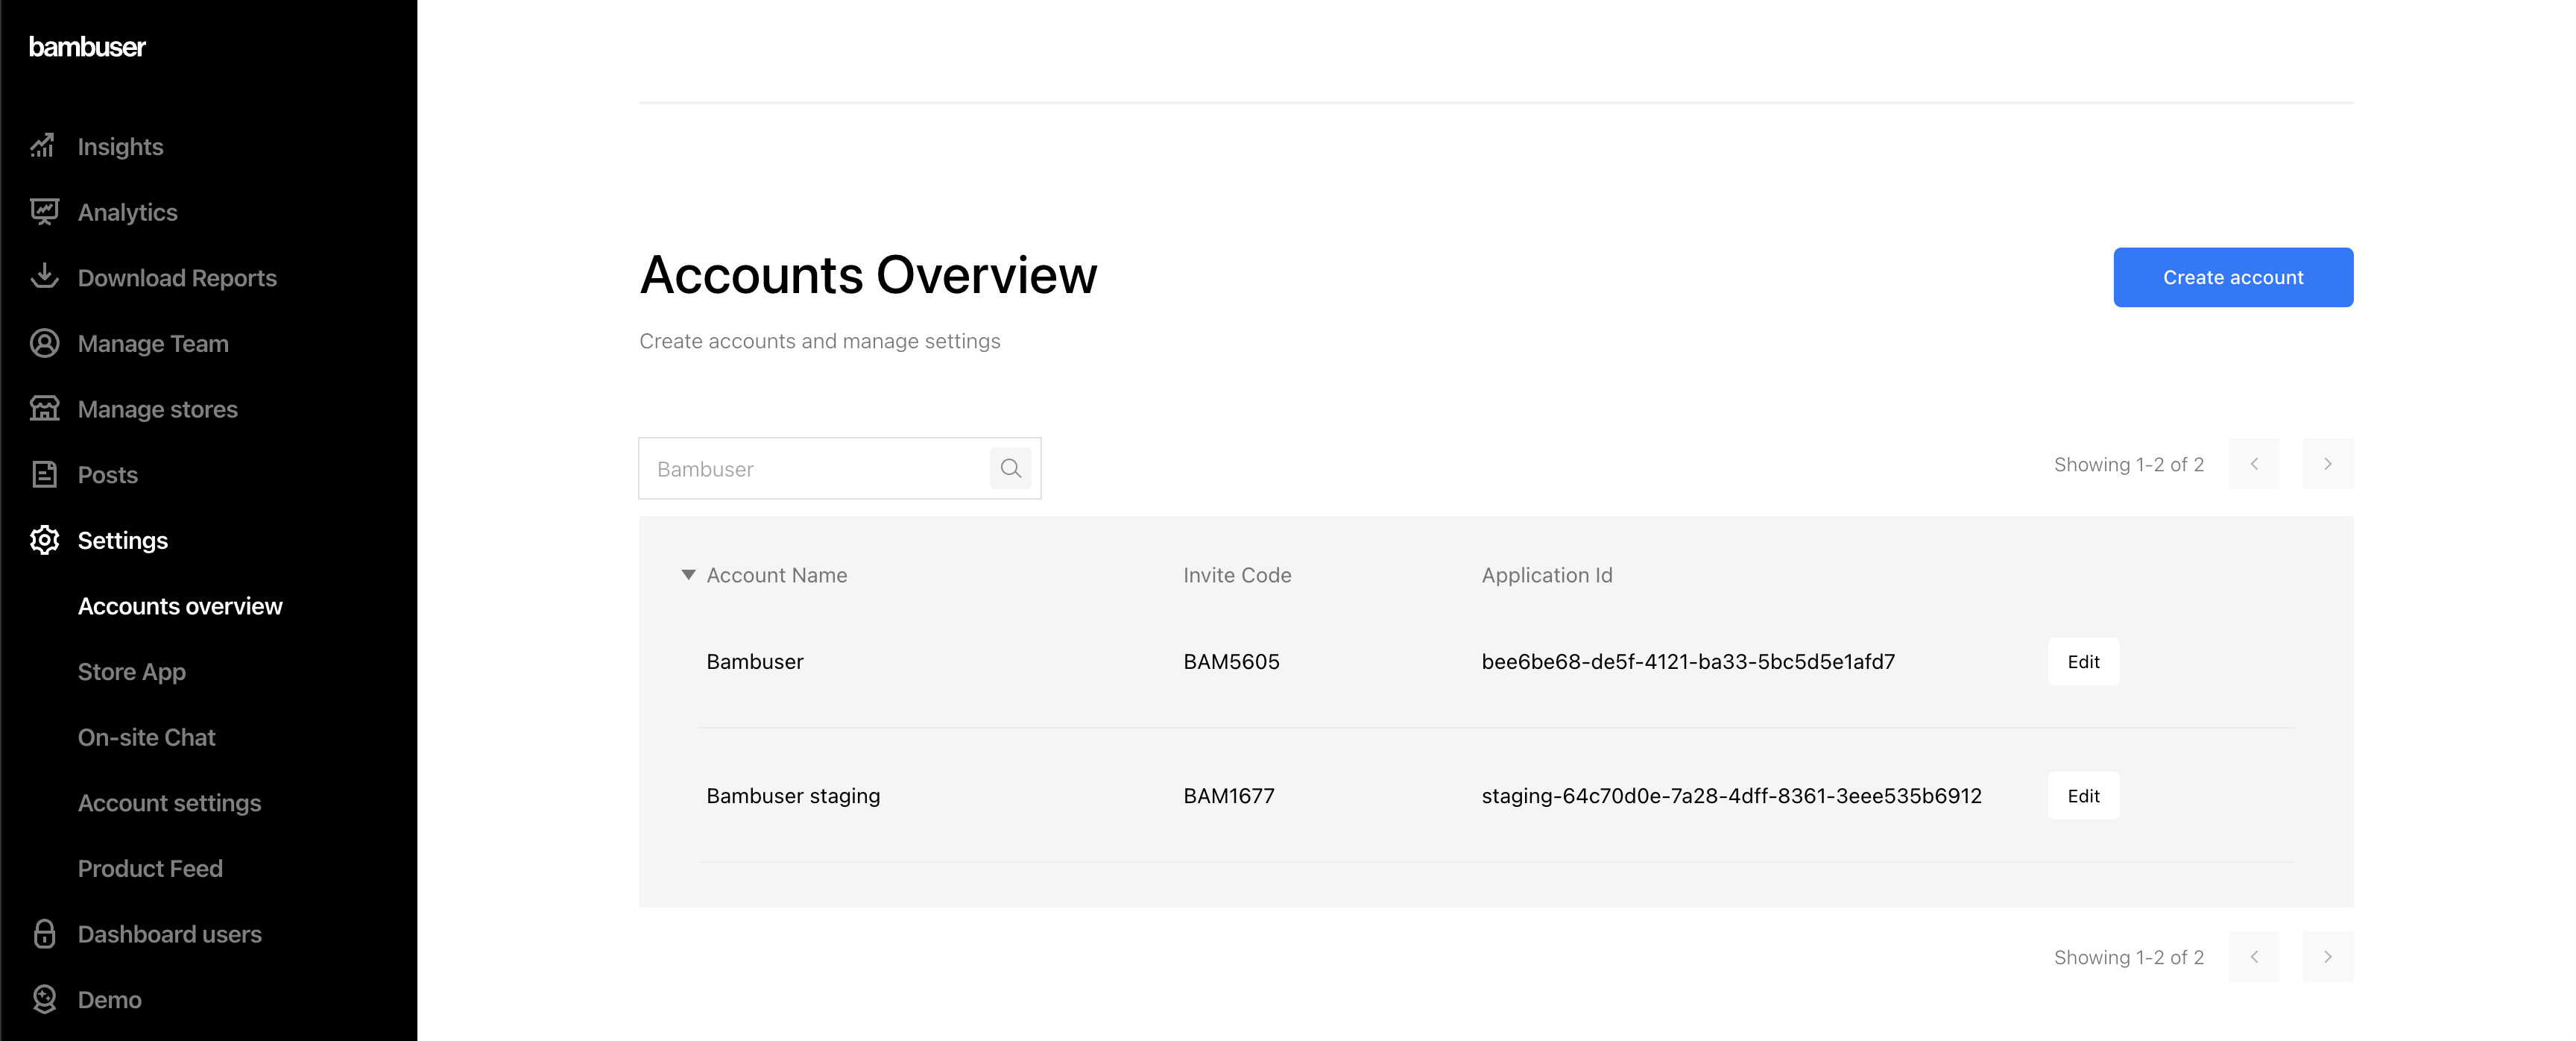Image resolution: width=2576 pixels, height=1041 pixels.
Task: Click the Manage stores shop icon
Action: pos(43,409)
